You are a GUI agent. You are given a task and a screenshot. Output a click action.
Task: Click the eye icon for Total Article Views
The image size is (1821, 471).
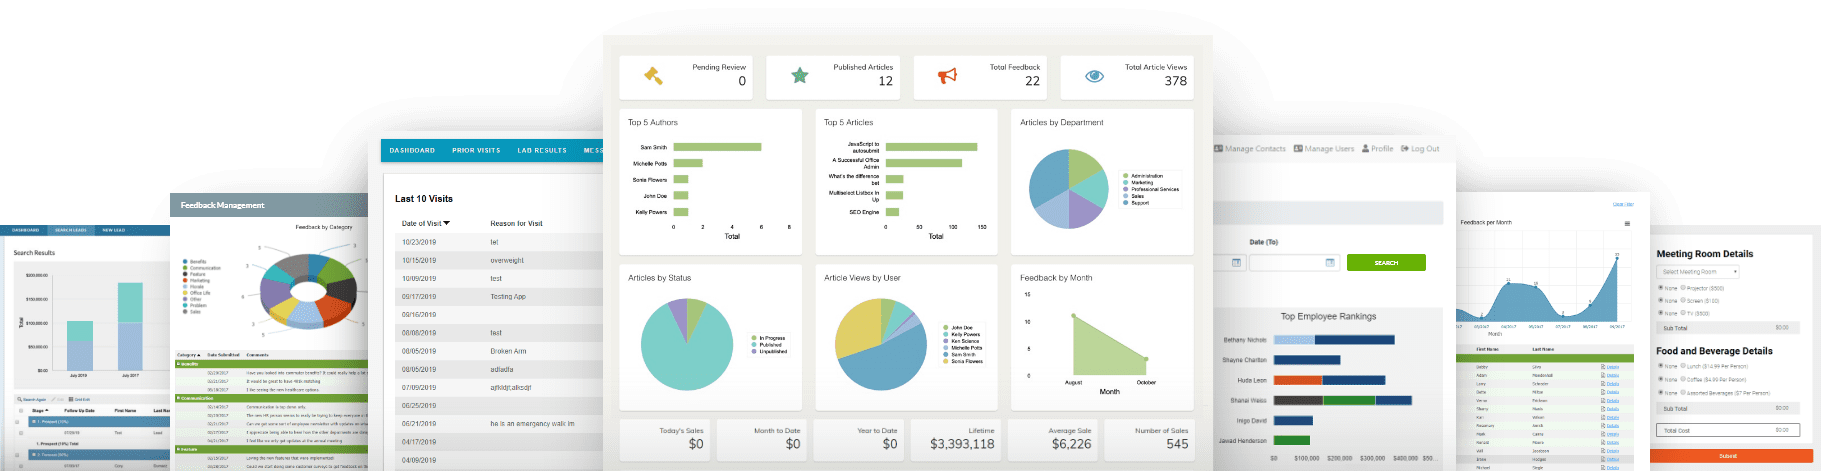click(1094, 75)
